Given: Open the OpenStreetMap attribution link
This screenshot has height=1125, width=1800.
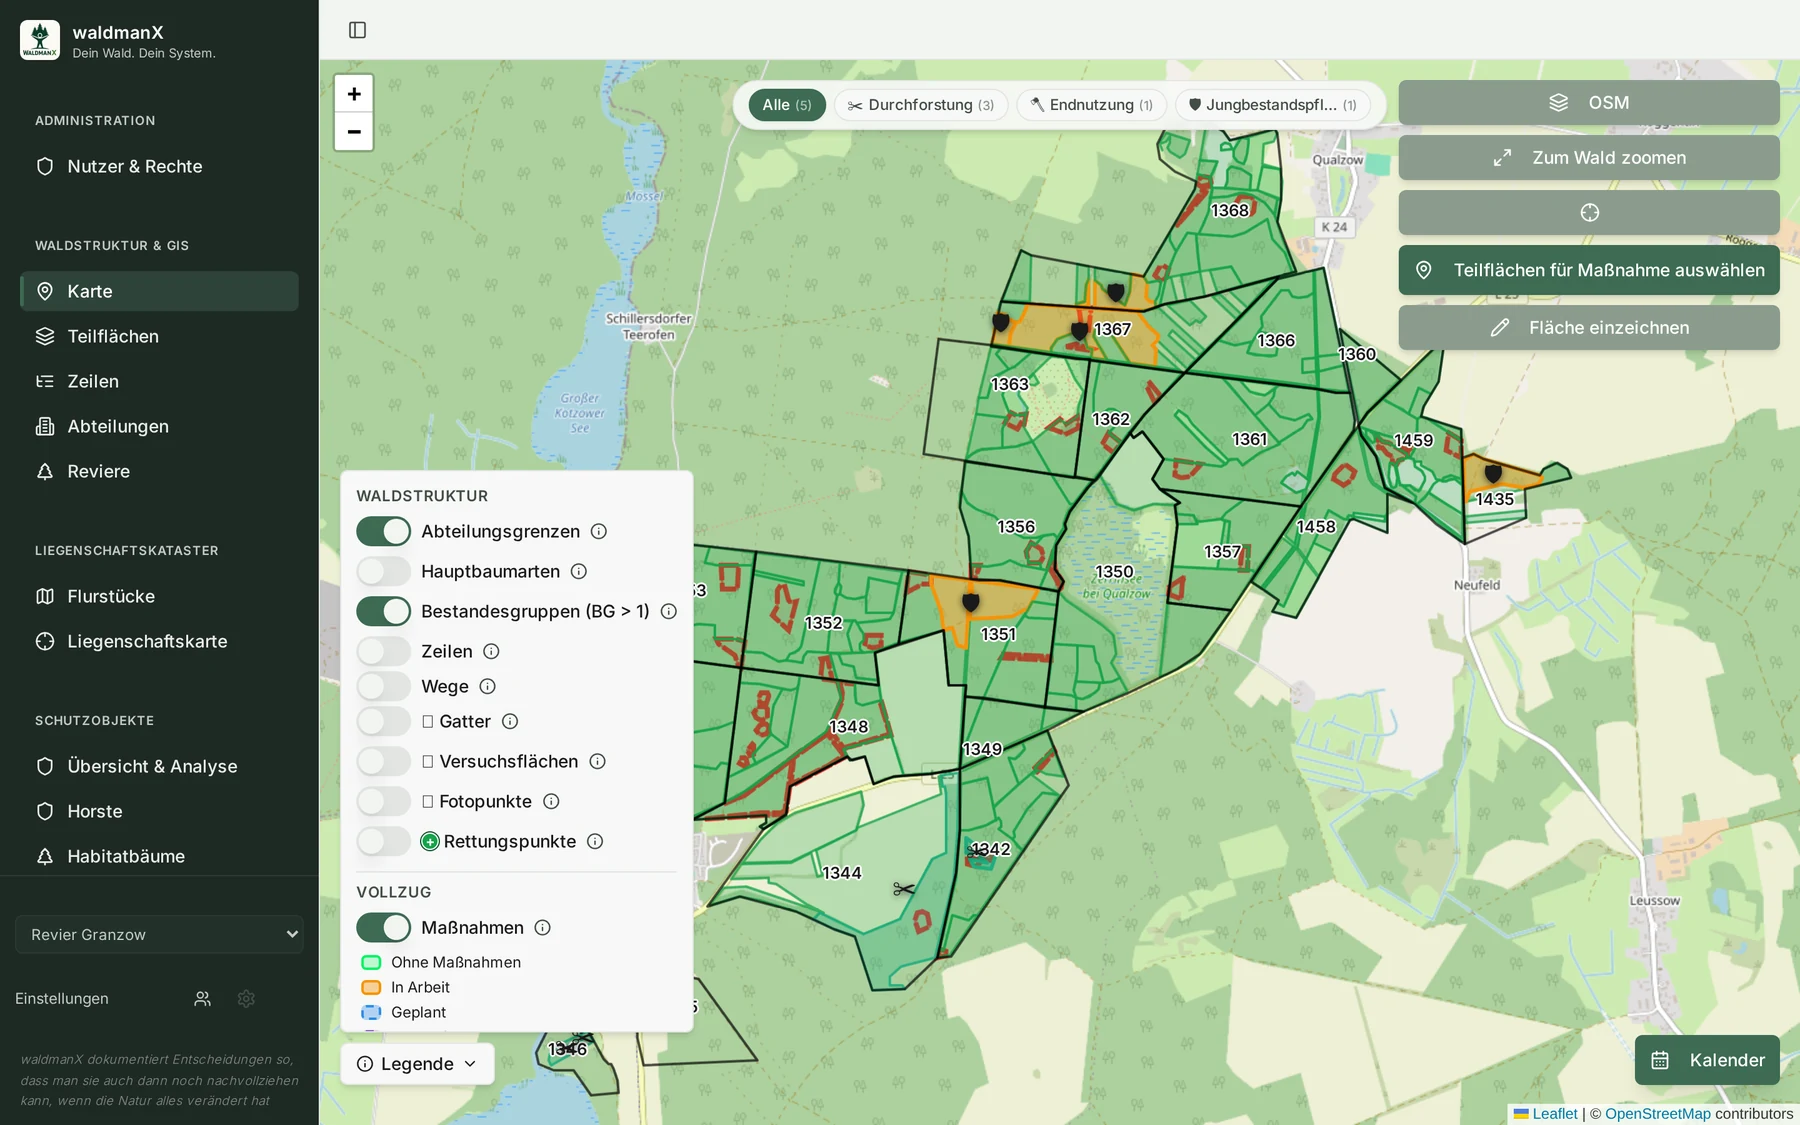Looking at the screenshot, I should [x=1658, y=1114].
